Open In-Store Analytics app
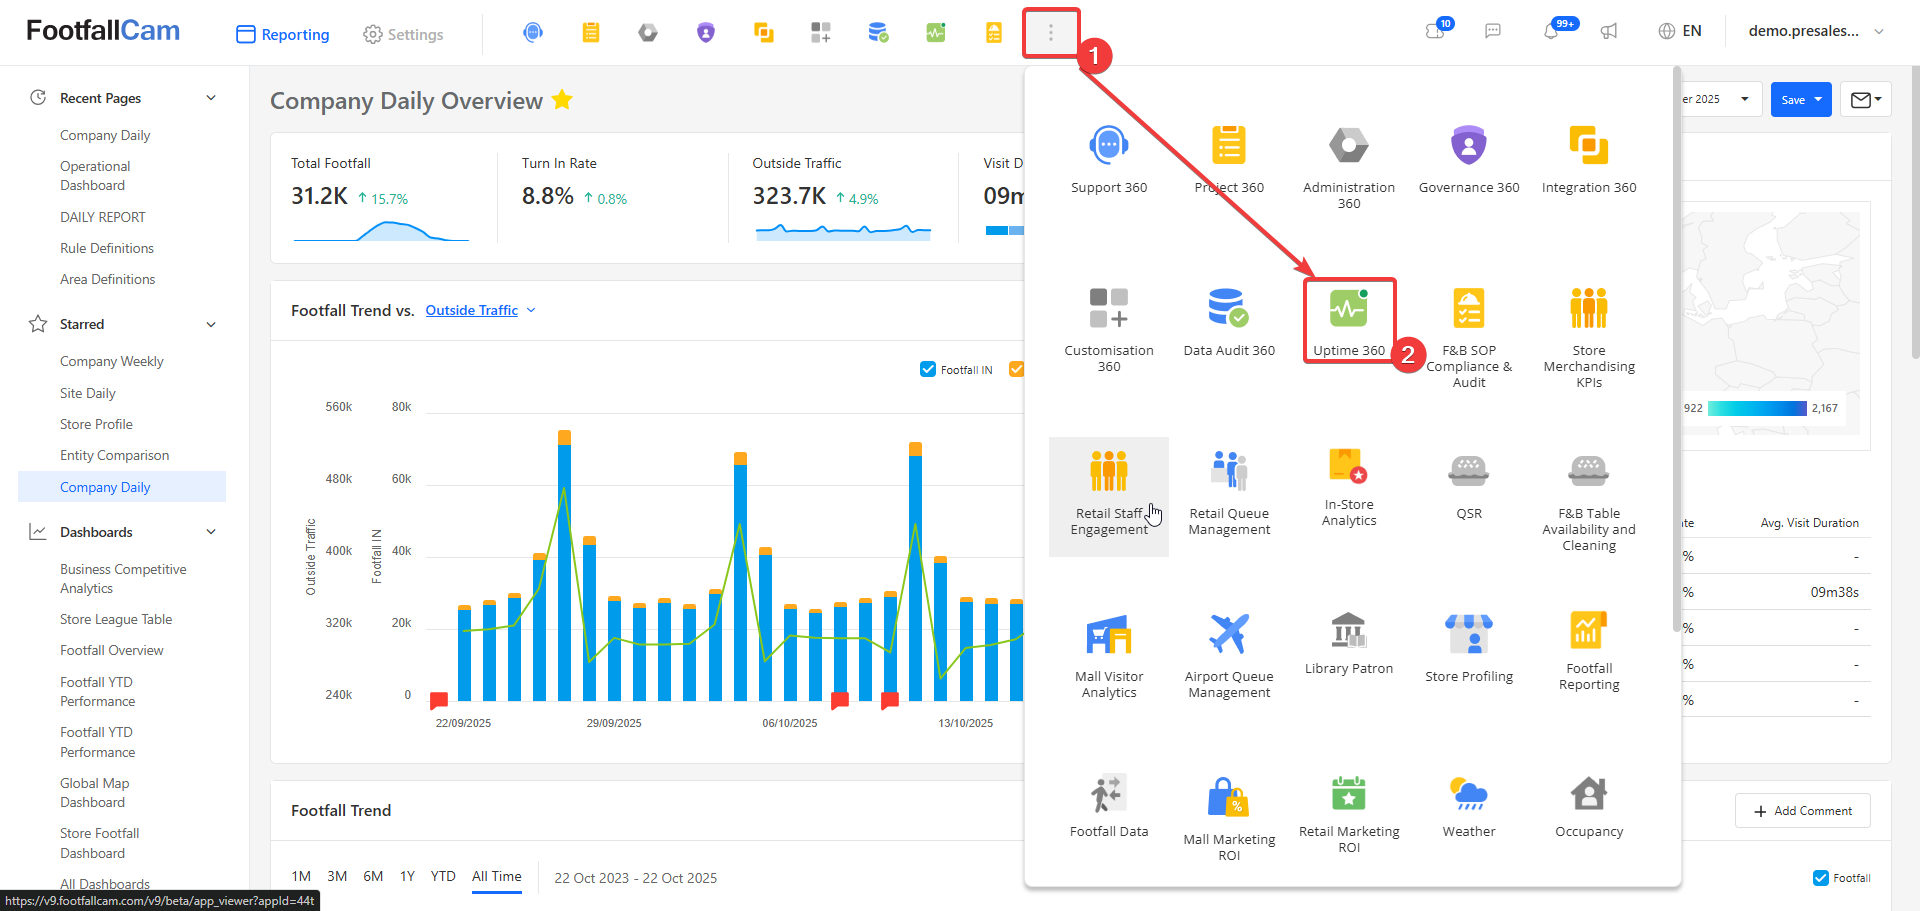The width and height of the screenshot is (1920, 911). 1349,488
